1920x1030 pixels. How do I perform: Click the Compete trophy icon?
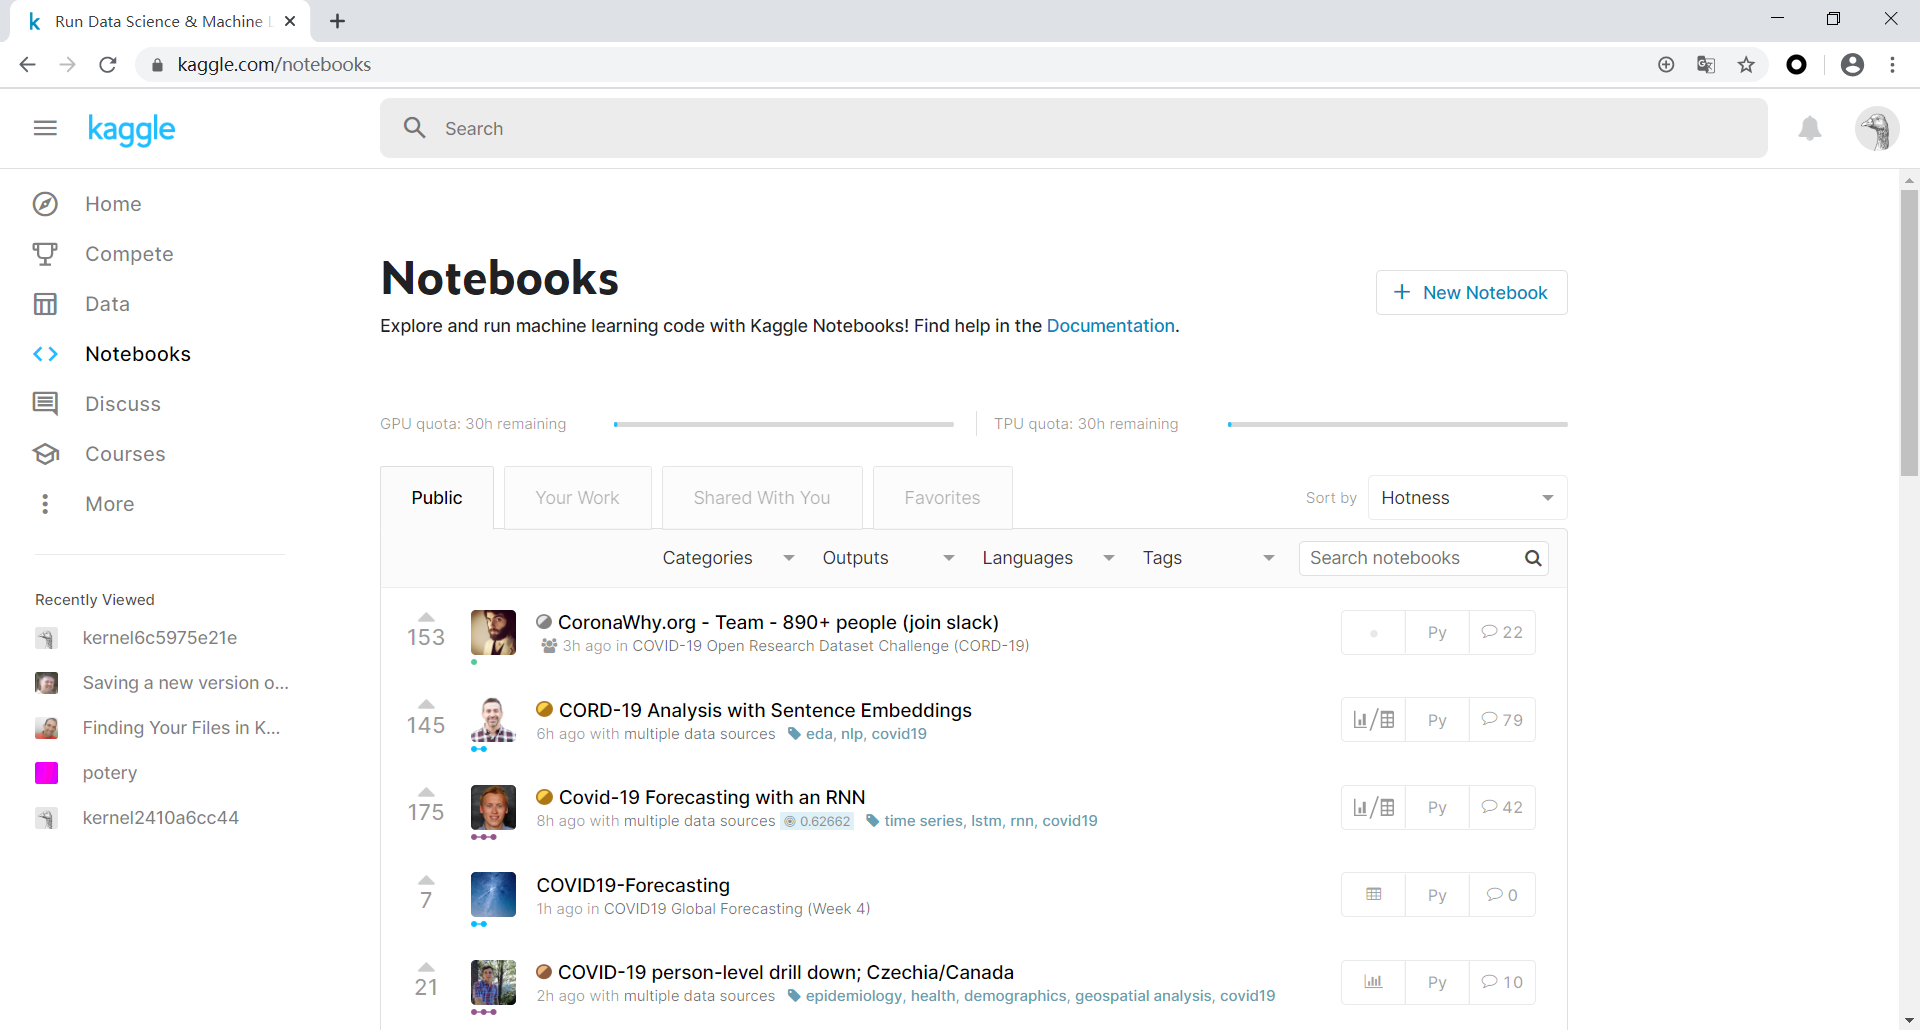[x=45, y=254]
